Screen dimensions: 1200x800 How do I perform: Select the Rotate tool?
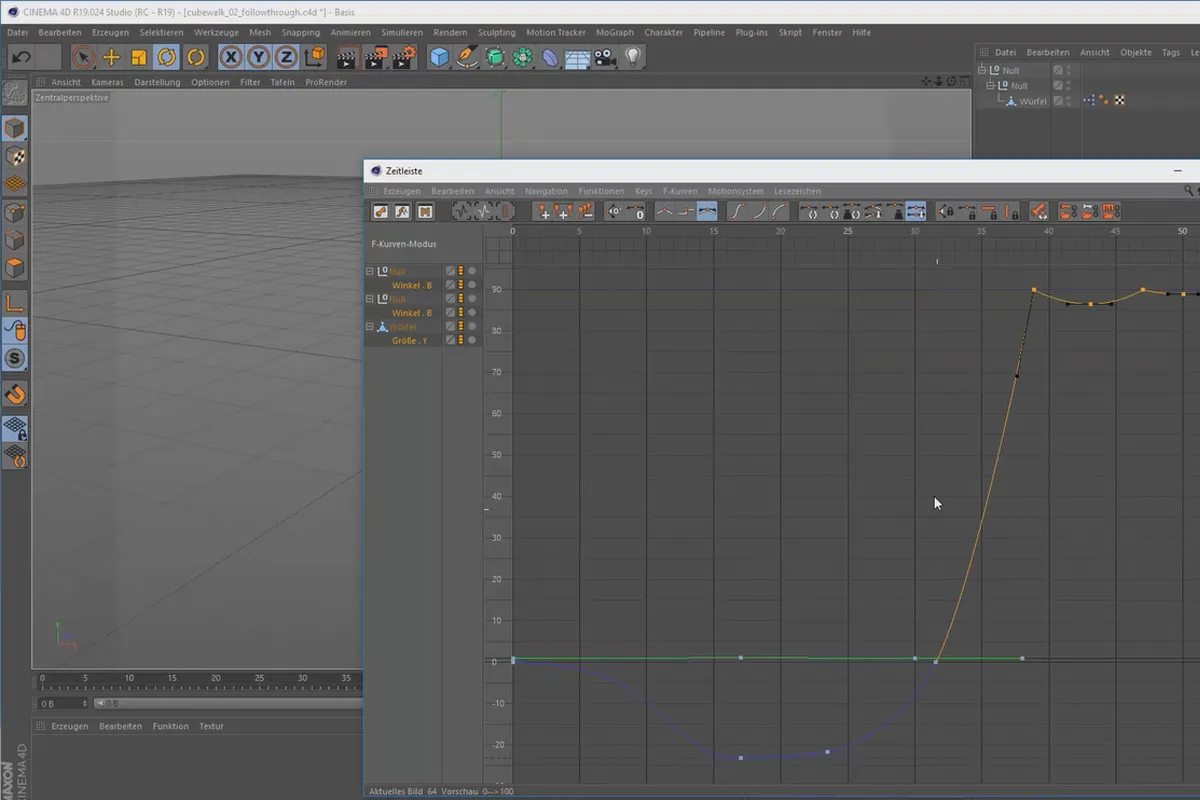click(x=167, y=57)
